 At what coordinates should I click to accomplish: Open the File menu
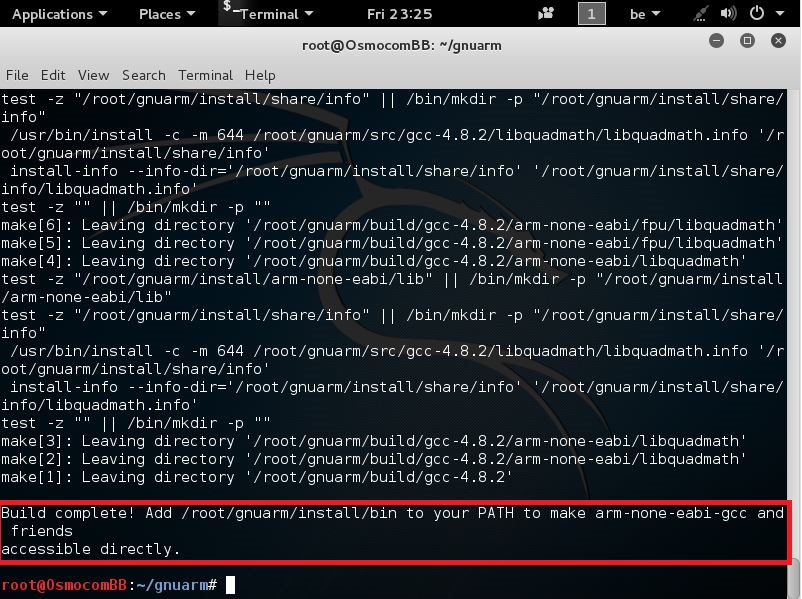point(17,75)
